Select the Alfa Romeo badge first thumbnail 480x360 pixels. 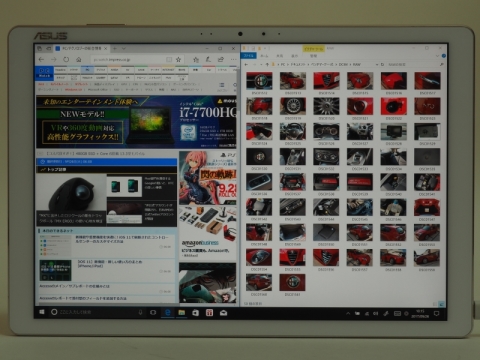tap(259, 81)
